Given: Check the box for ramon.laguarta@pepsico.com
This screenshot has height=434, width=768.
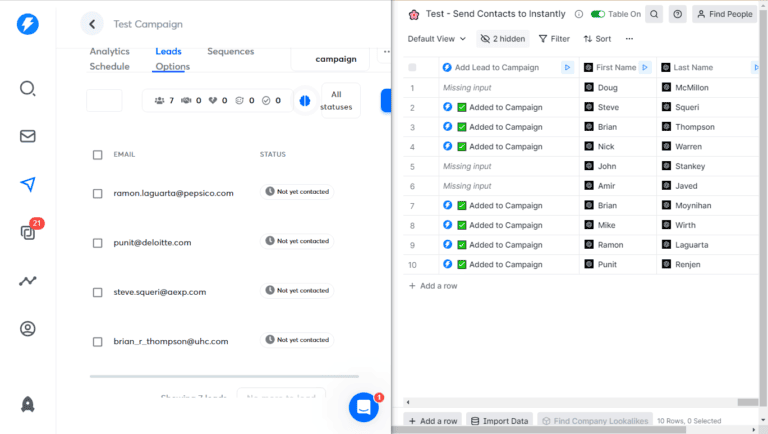Looking at the screenshot, I should pyautogui.click(x=97, y=193).
